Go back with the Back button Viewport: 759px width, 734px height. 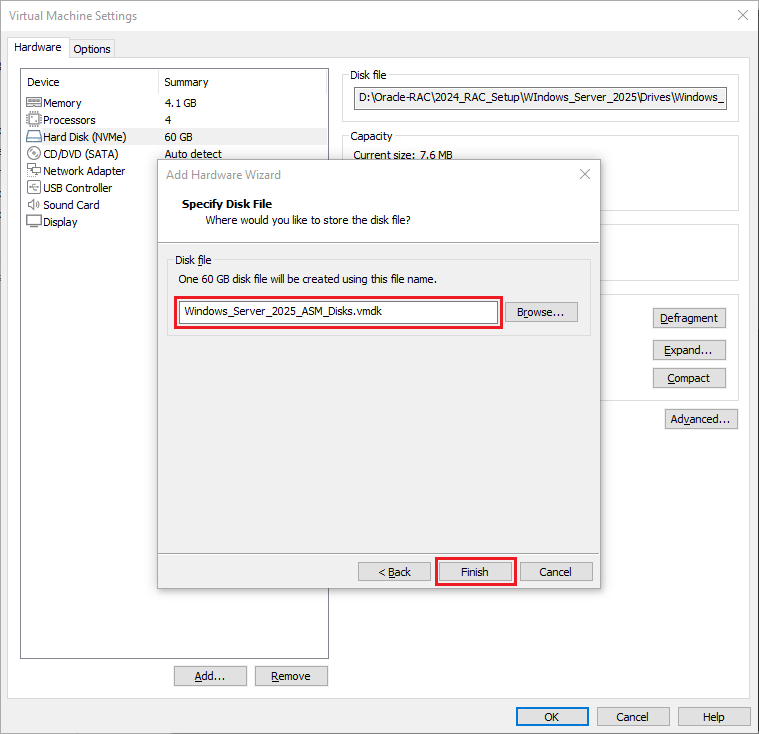point(394,572)
